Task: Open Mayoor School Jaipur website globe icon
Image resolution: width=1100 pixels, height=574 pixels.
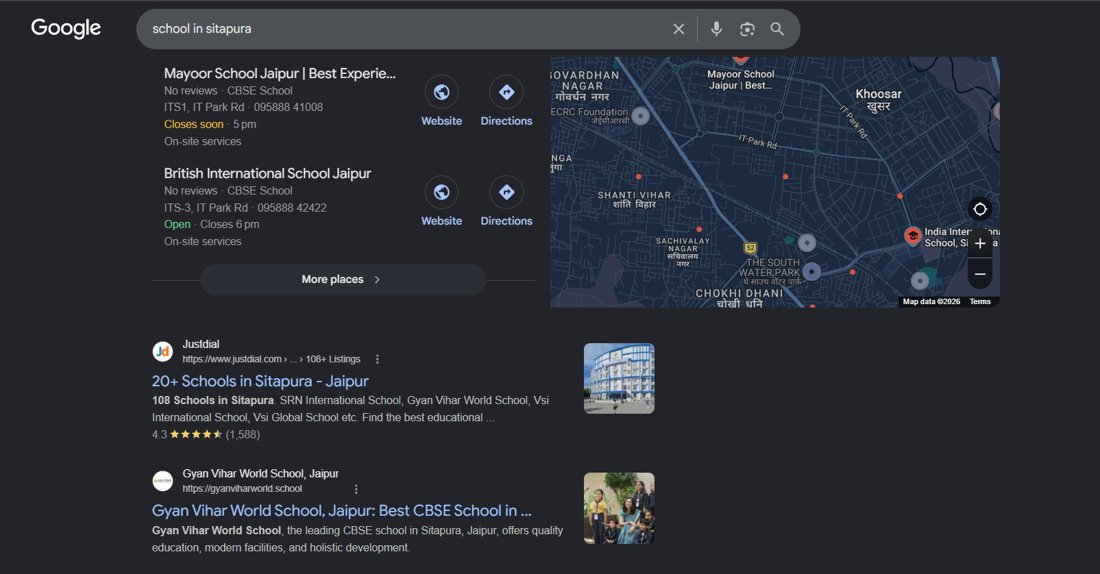Action: [x=441, y=92]
